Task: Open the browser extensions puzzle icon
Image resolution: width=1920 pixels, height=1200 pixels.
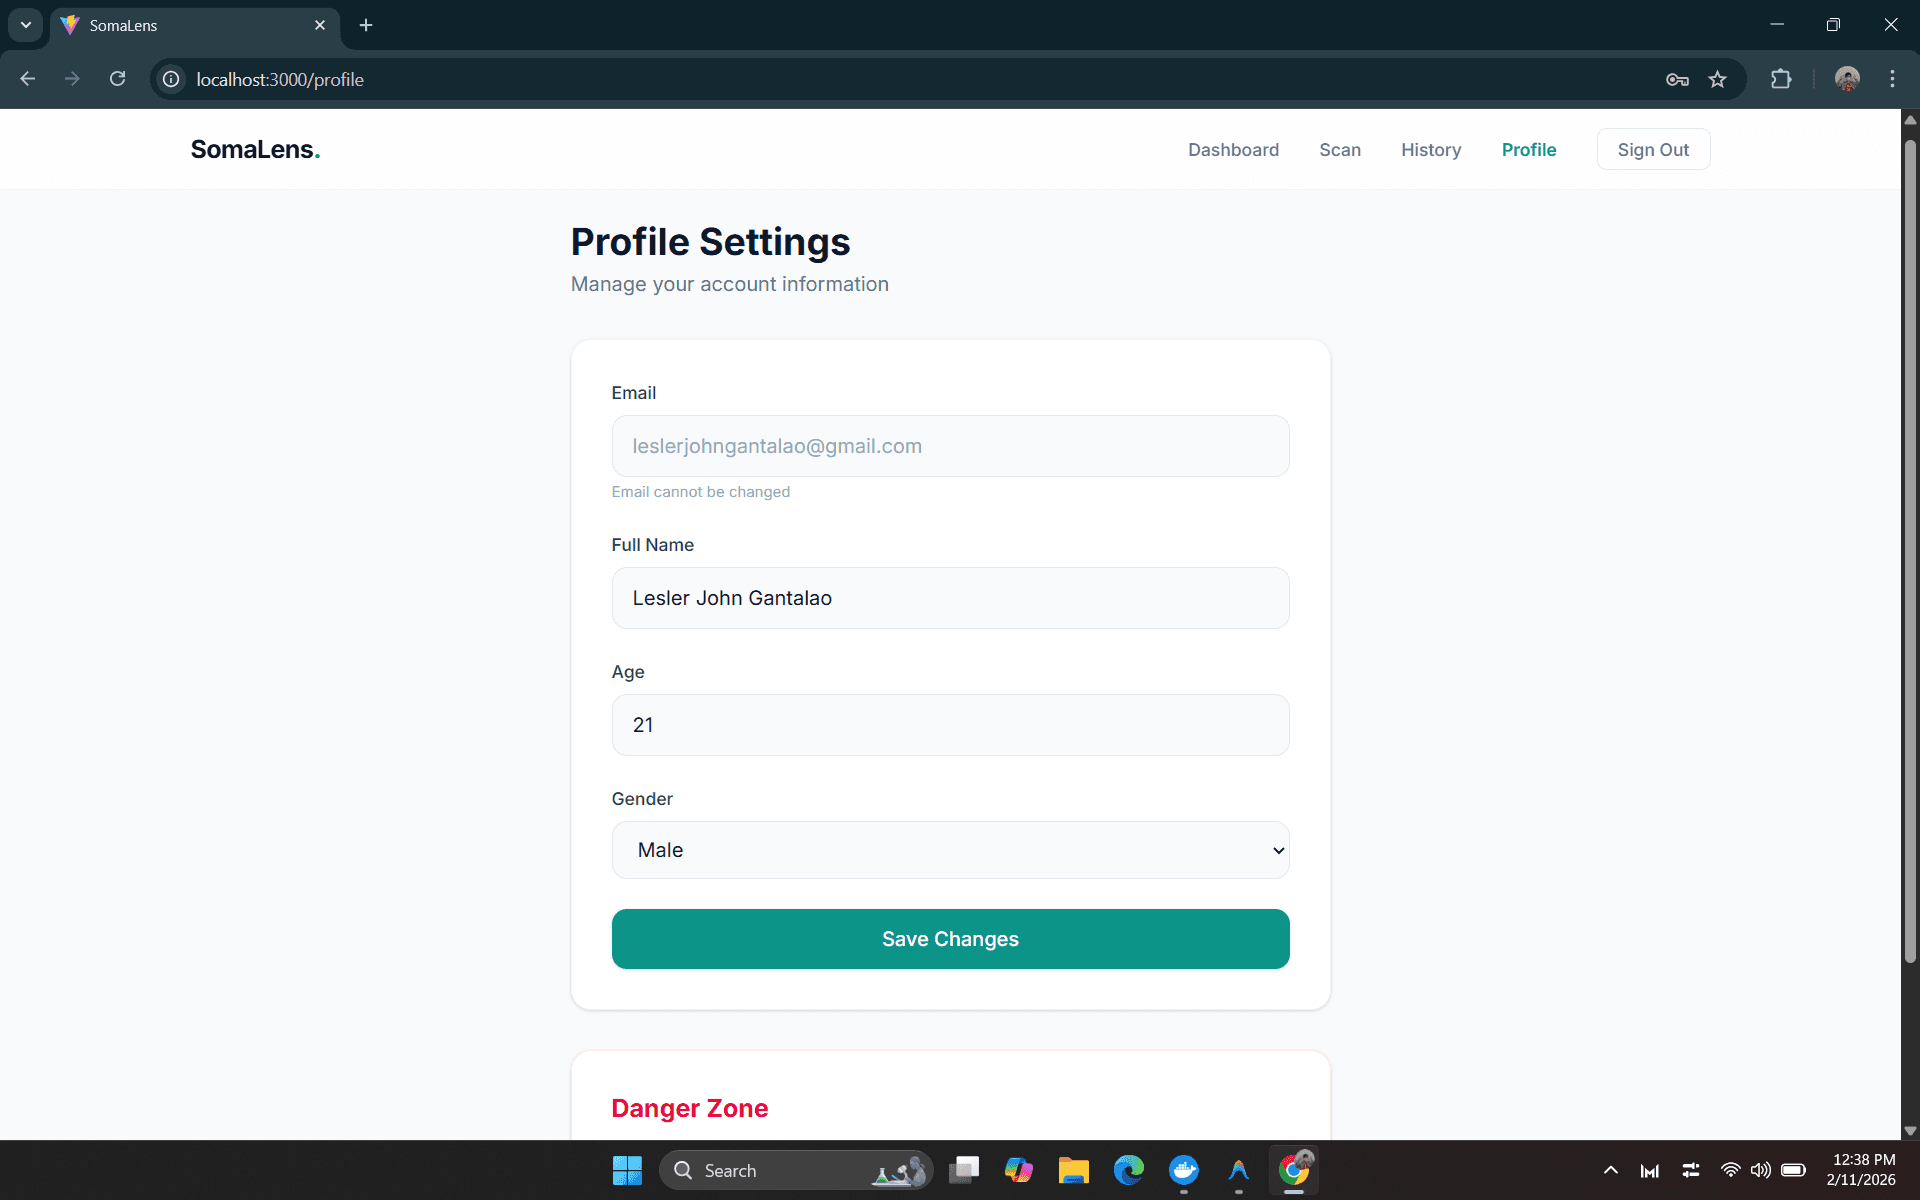Action: point(1781,79)
